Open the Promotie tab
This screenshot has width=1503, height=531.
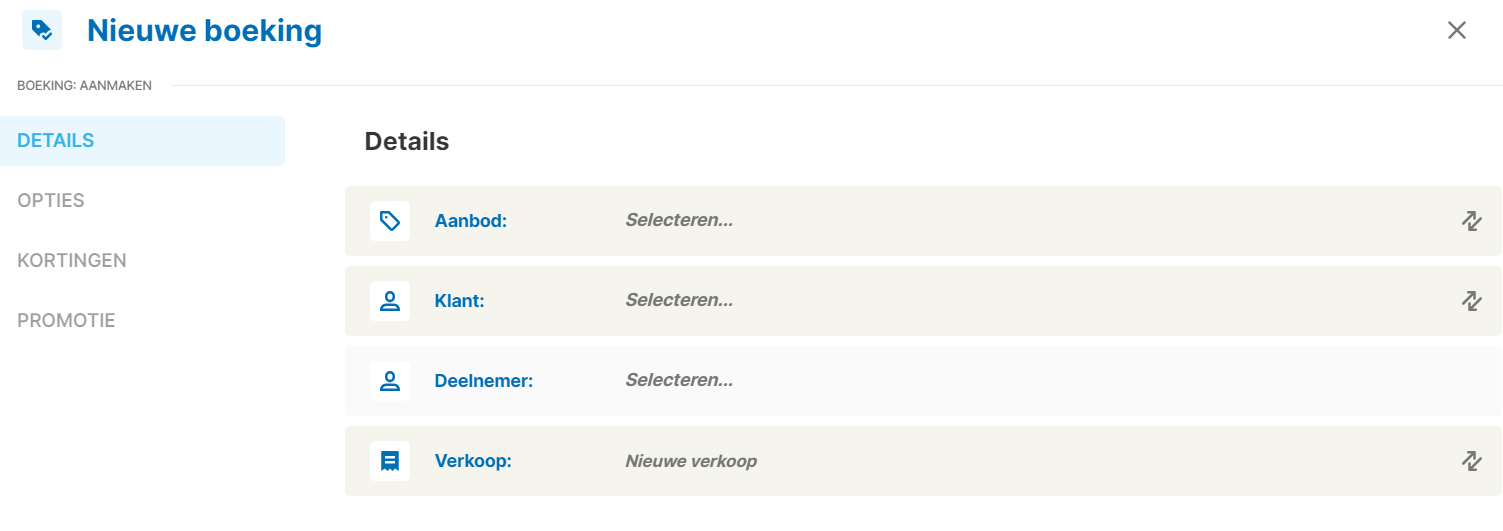click(66, 321)
